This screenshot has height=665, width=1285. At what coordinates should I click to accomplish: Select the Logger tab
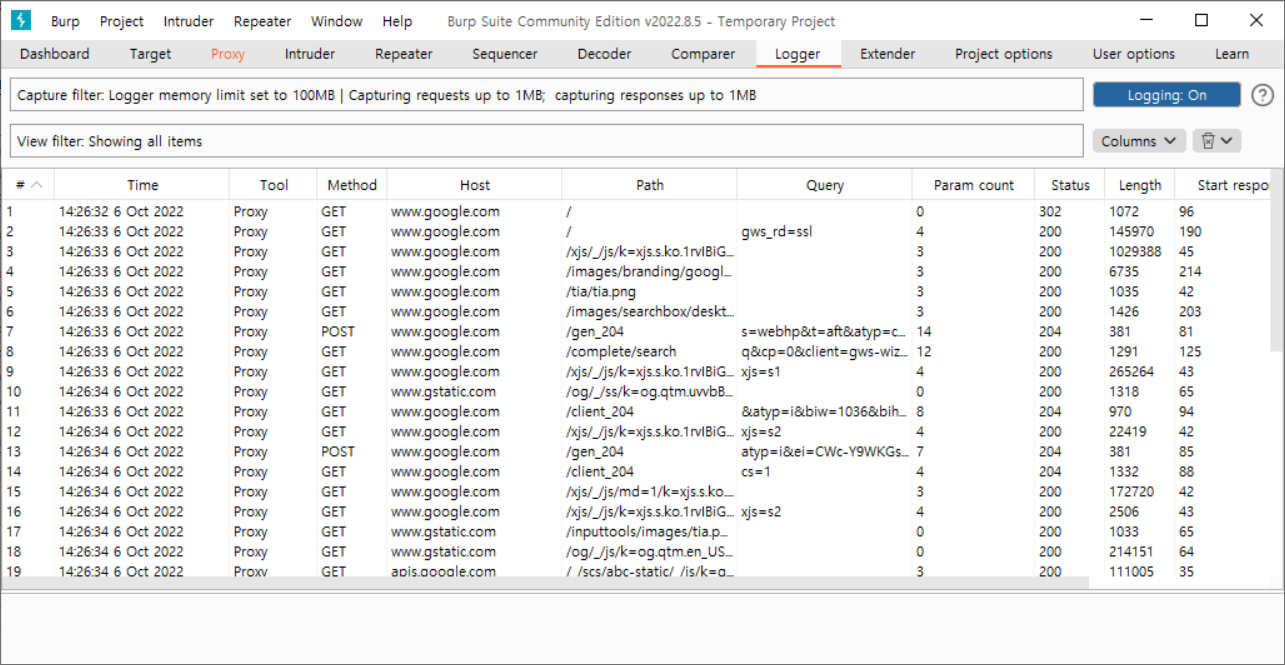click(798, 54)
